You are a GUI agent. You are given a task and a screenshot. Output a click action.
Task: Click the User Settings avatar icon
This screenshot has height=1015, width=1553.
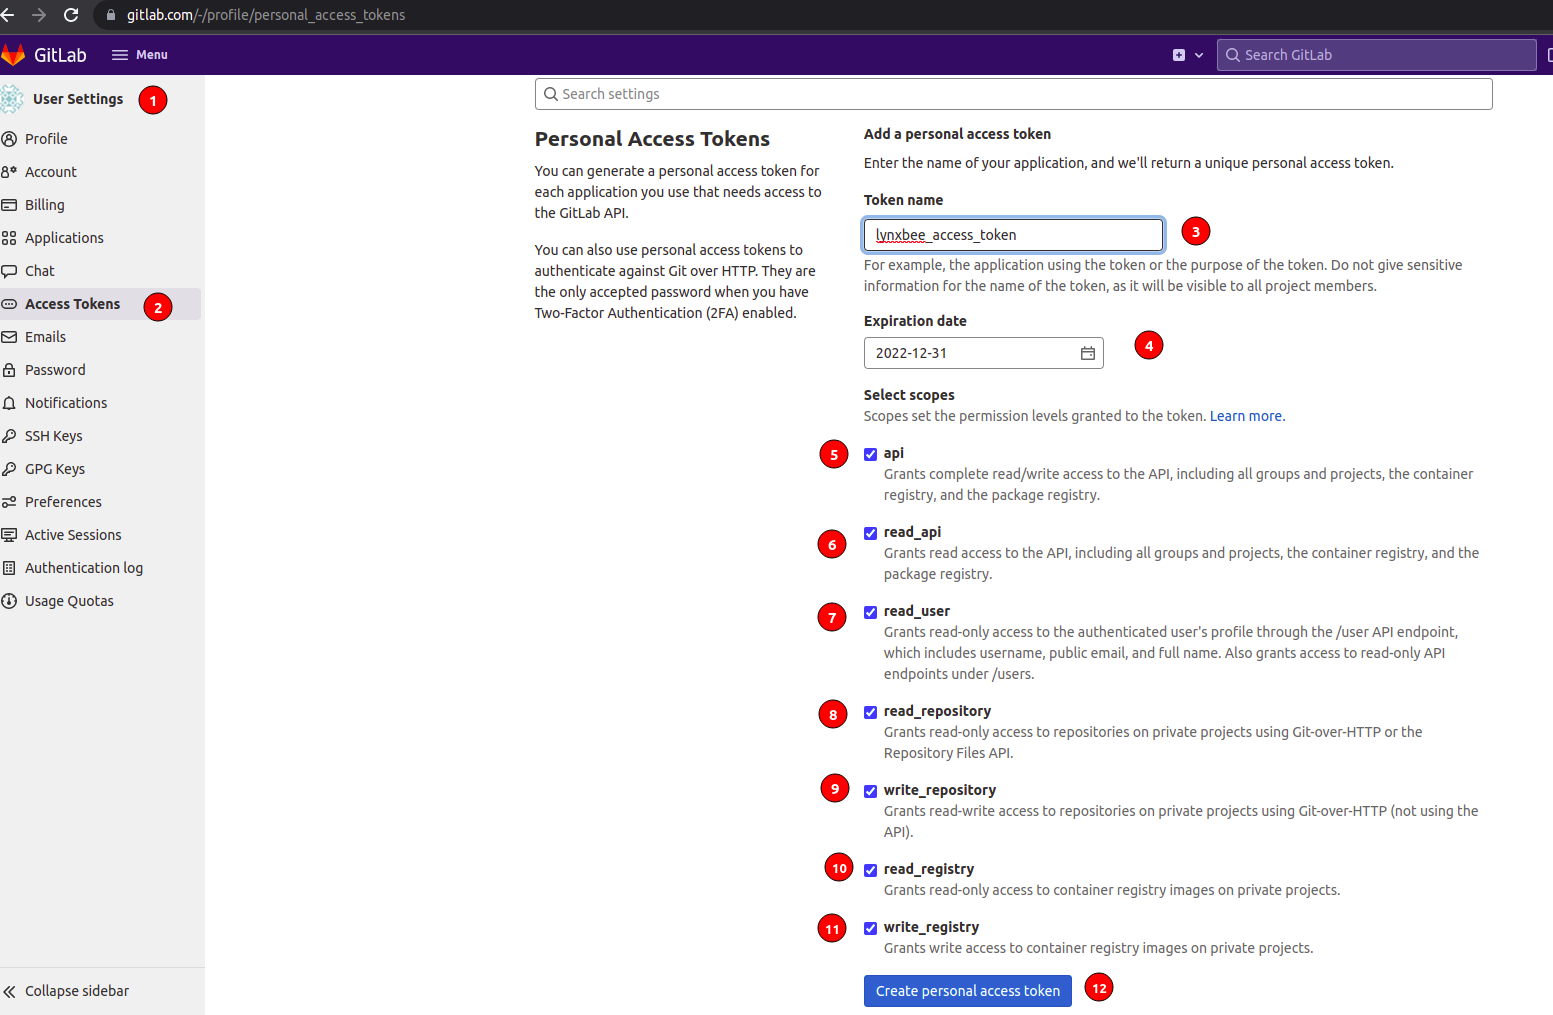point(12,99)
